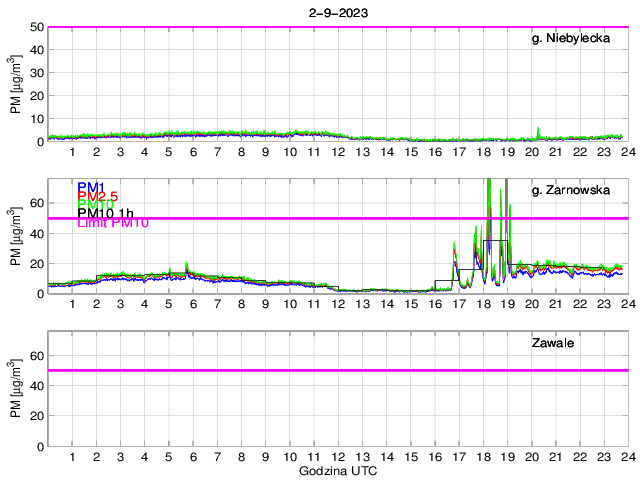Click the small green spike after hour 20 in the top chart
Screen dimensions: 640x480
coord(539,130)
